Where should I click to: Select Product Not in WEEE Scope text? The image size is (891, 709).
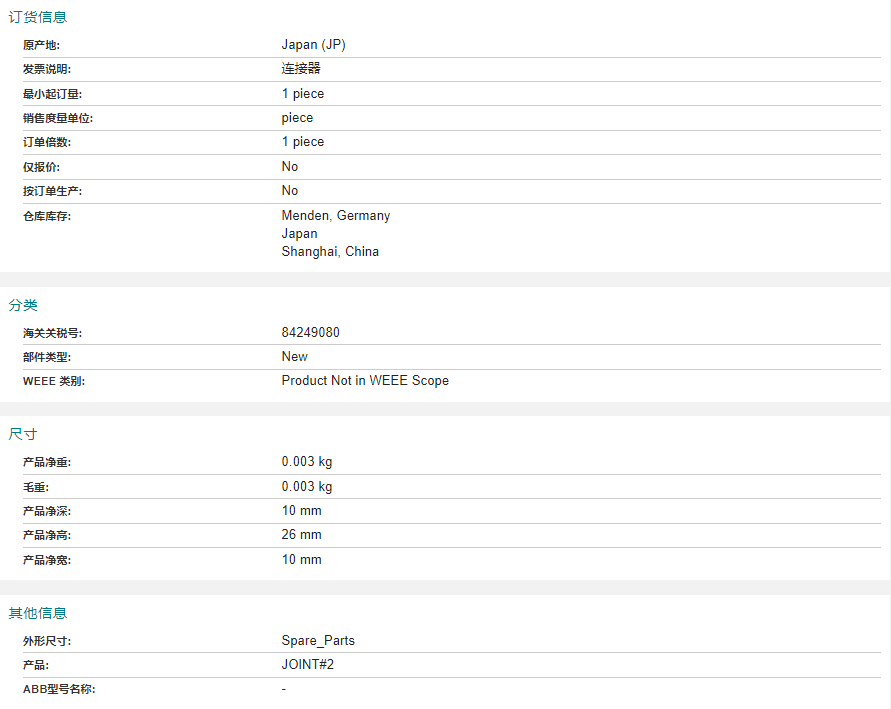(x=365, y=381)
